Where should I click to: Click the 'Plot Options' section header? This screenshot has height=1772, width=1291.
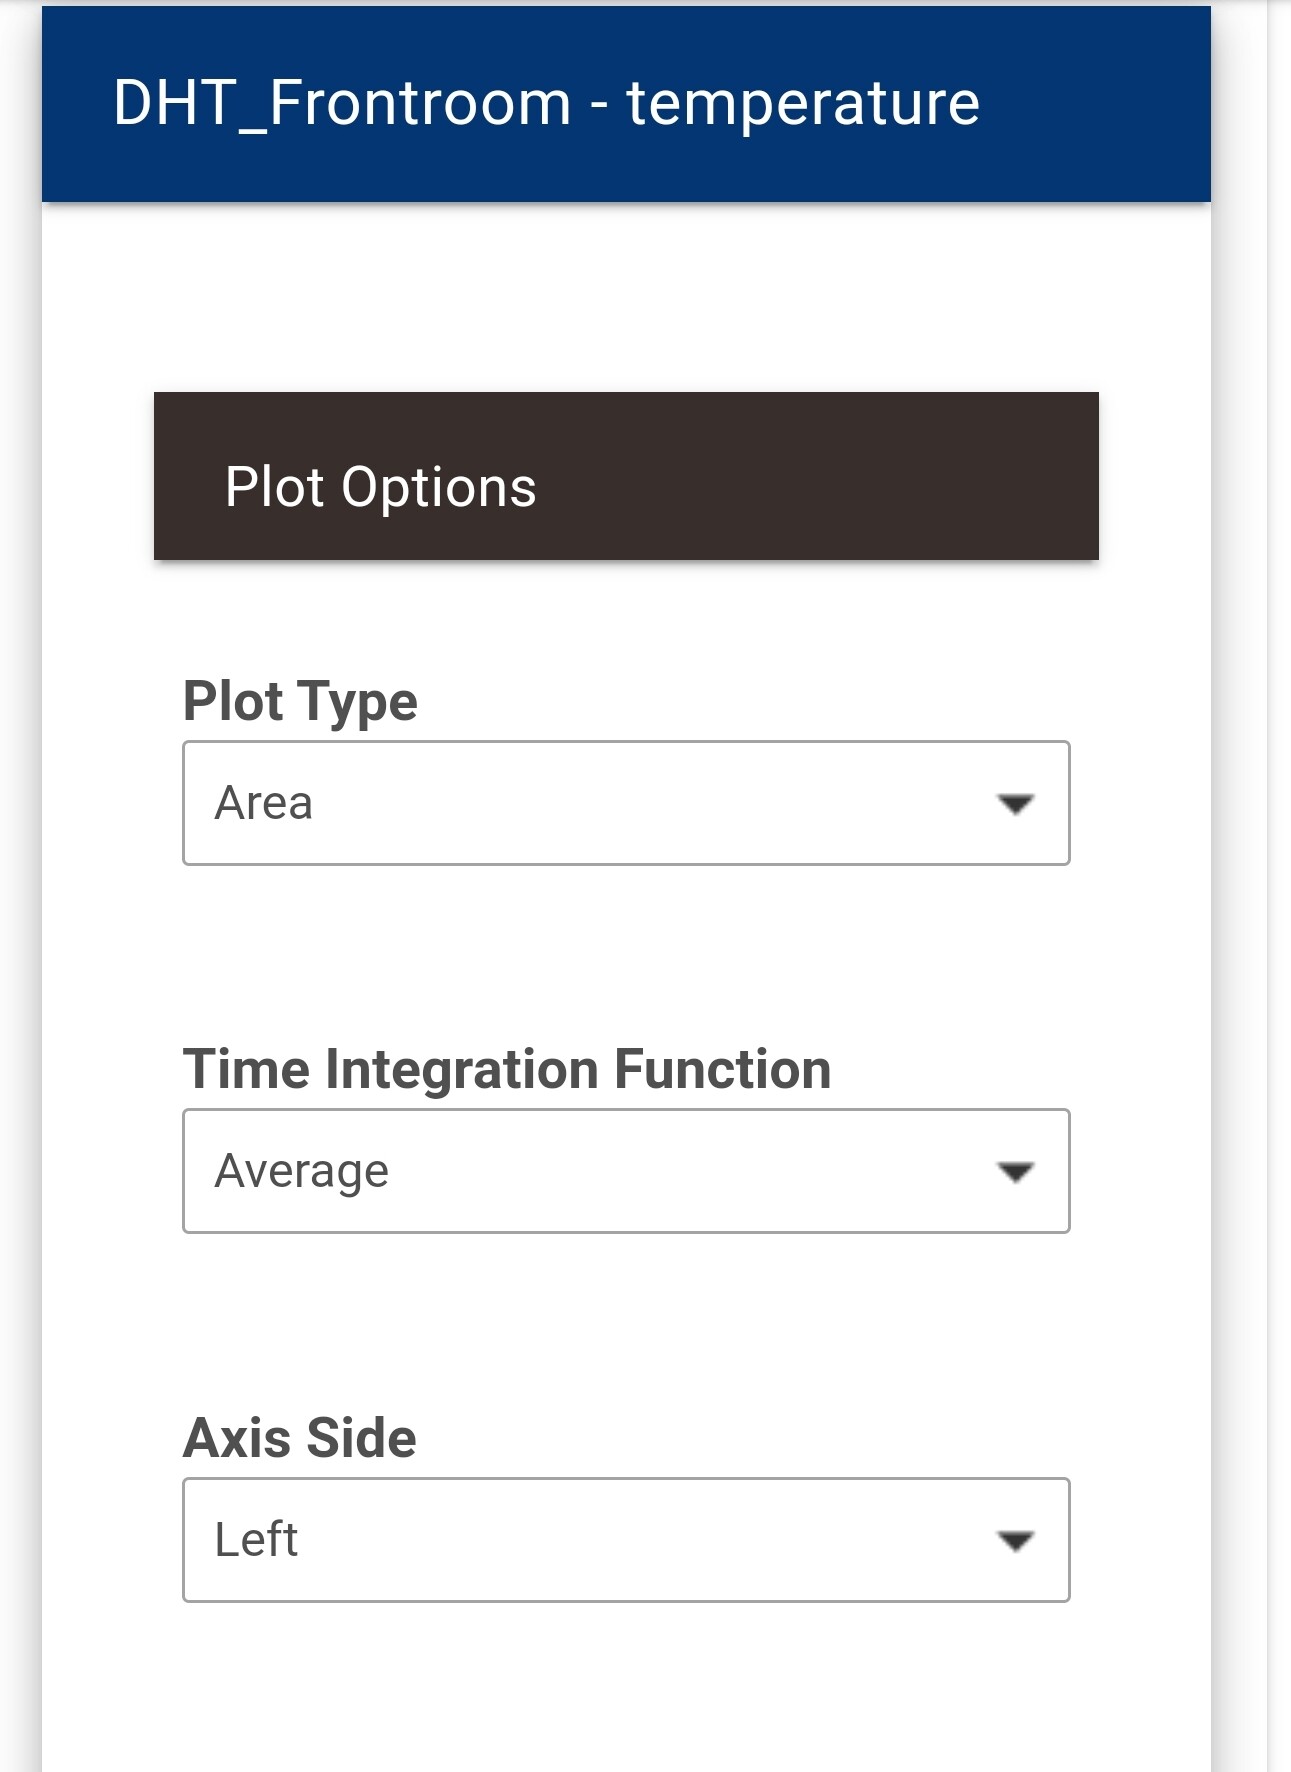coord(381,487)
